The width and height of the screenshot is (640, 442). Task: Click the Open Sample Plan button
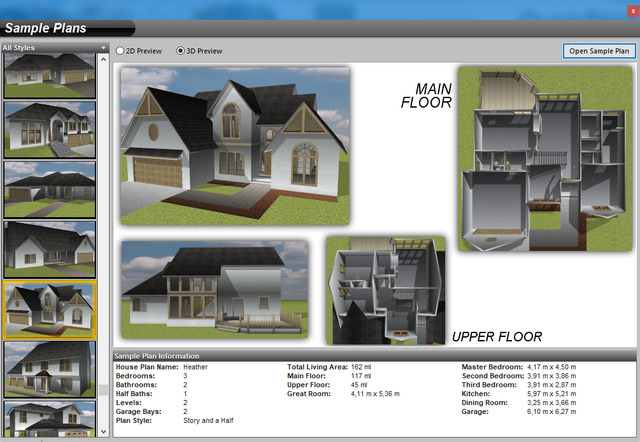pyautogui.click(x=600, y=50)
